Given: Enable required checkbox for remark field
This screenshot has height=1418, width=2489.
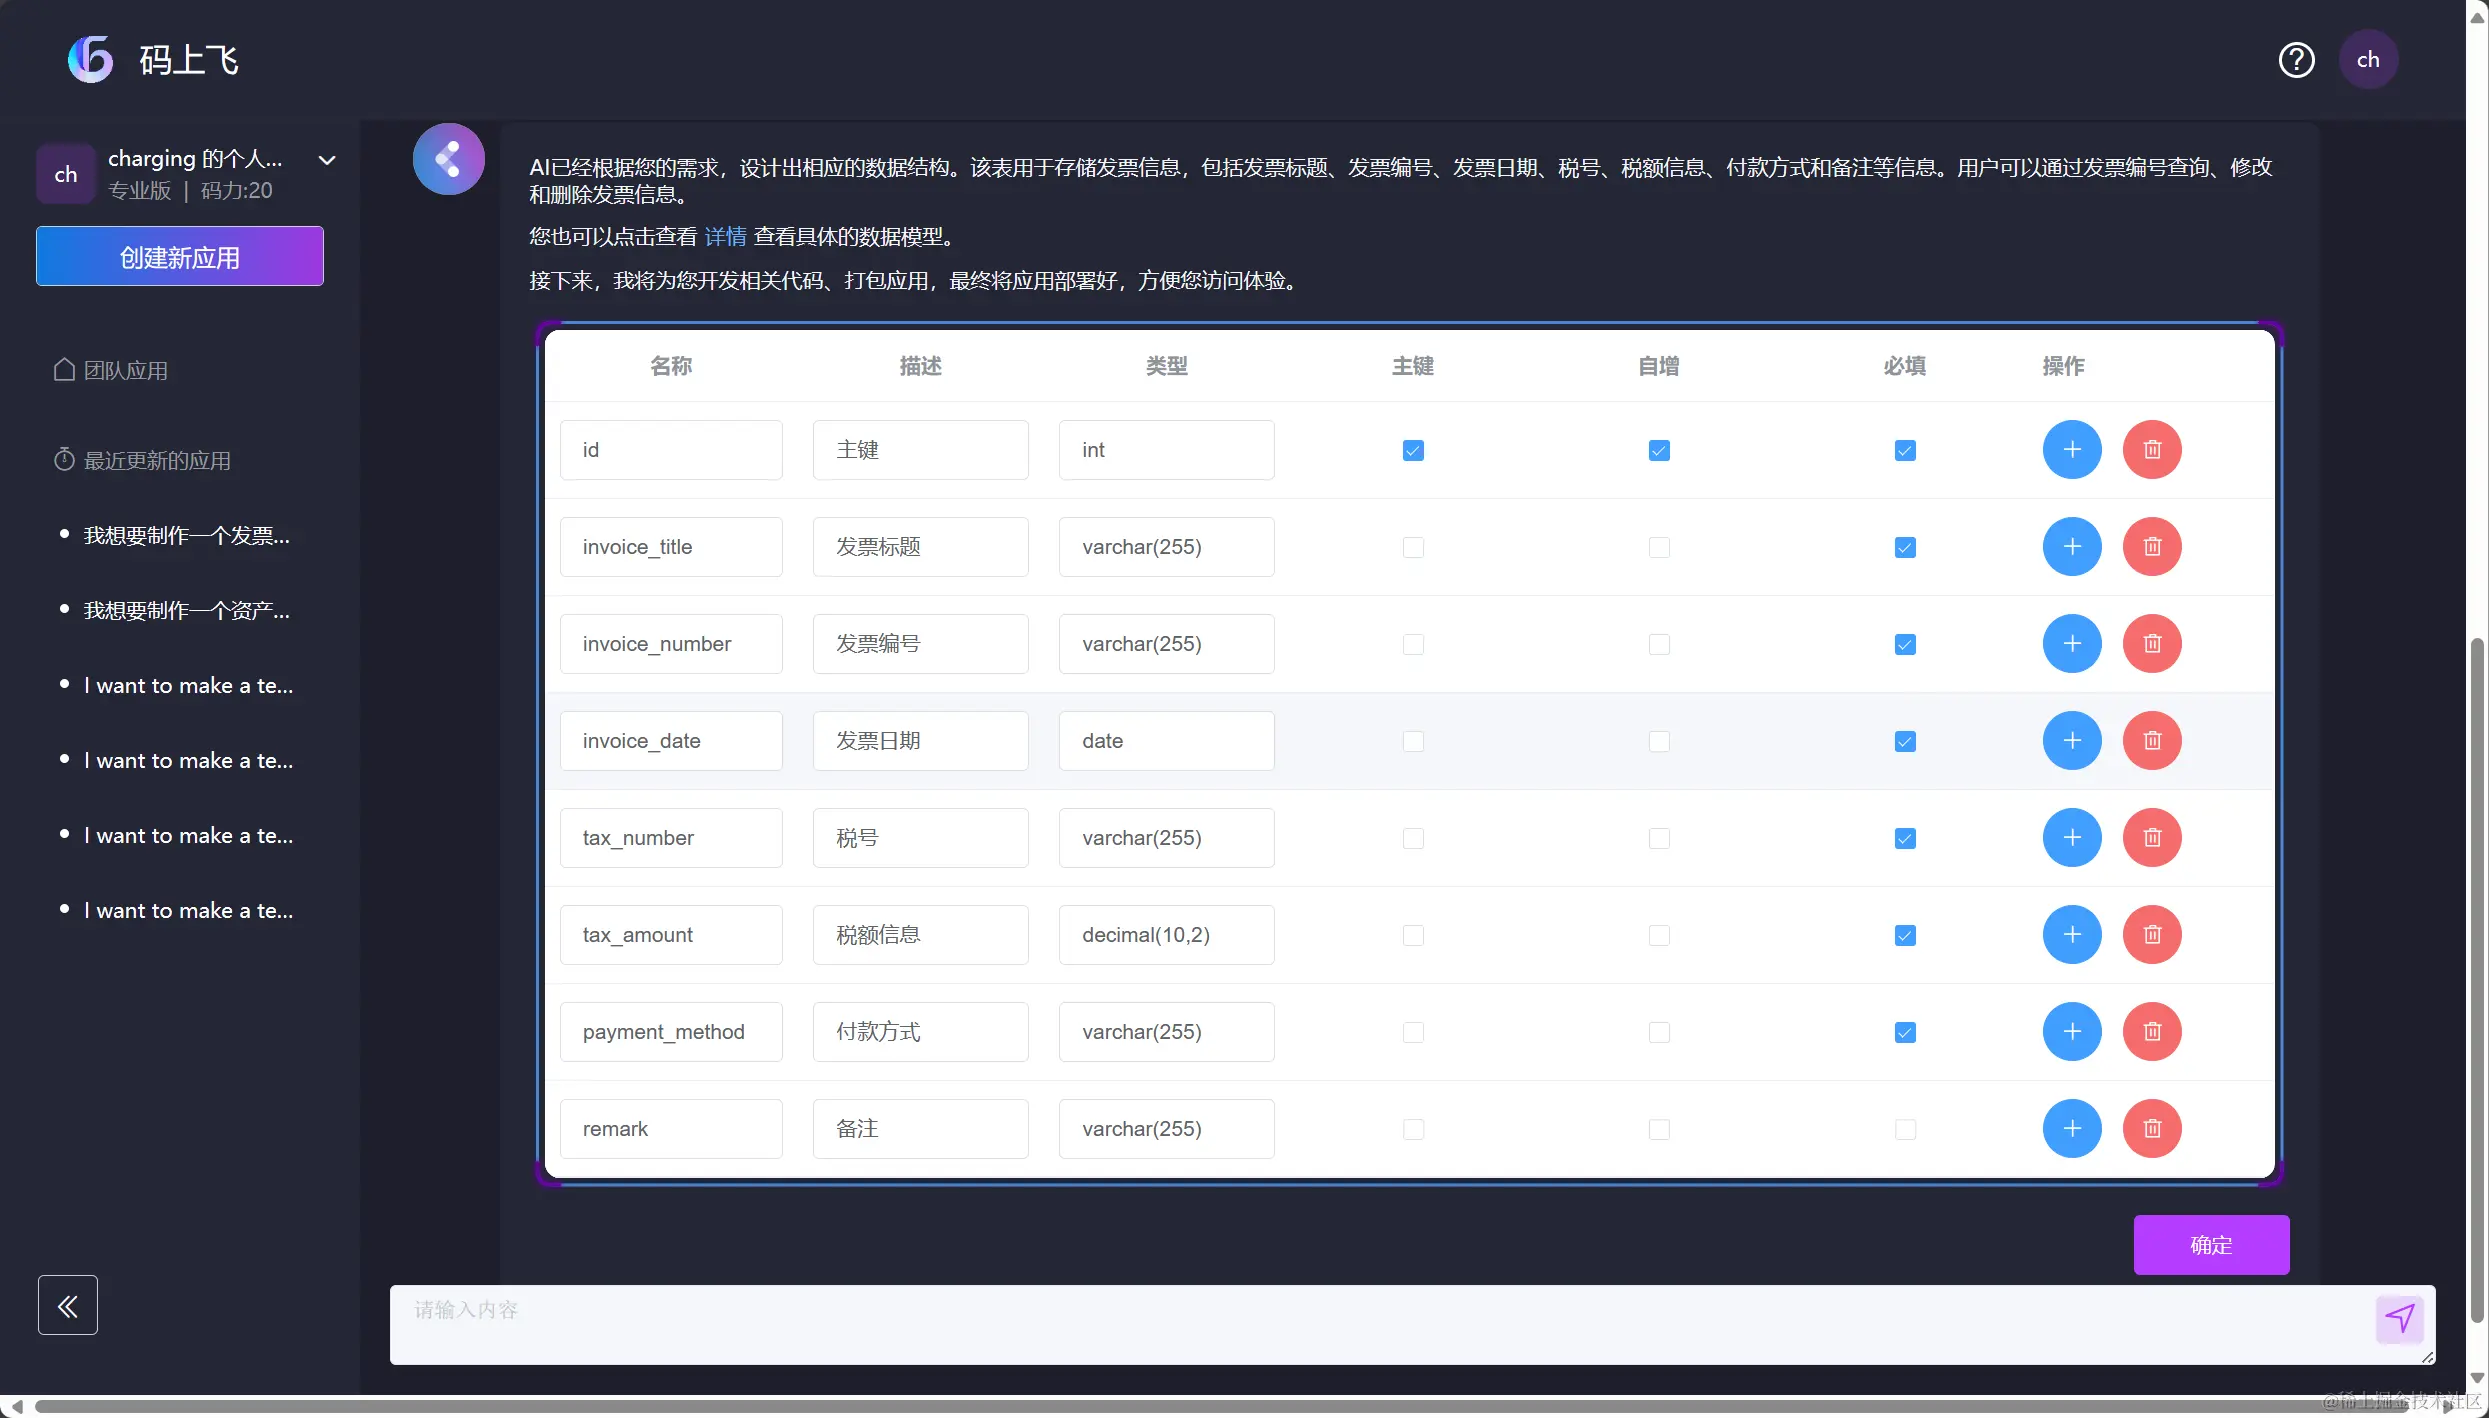Looking at the screenshot, I should pyautogui.click(x=1905, y=1129).
